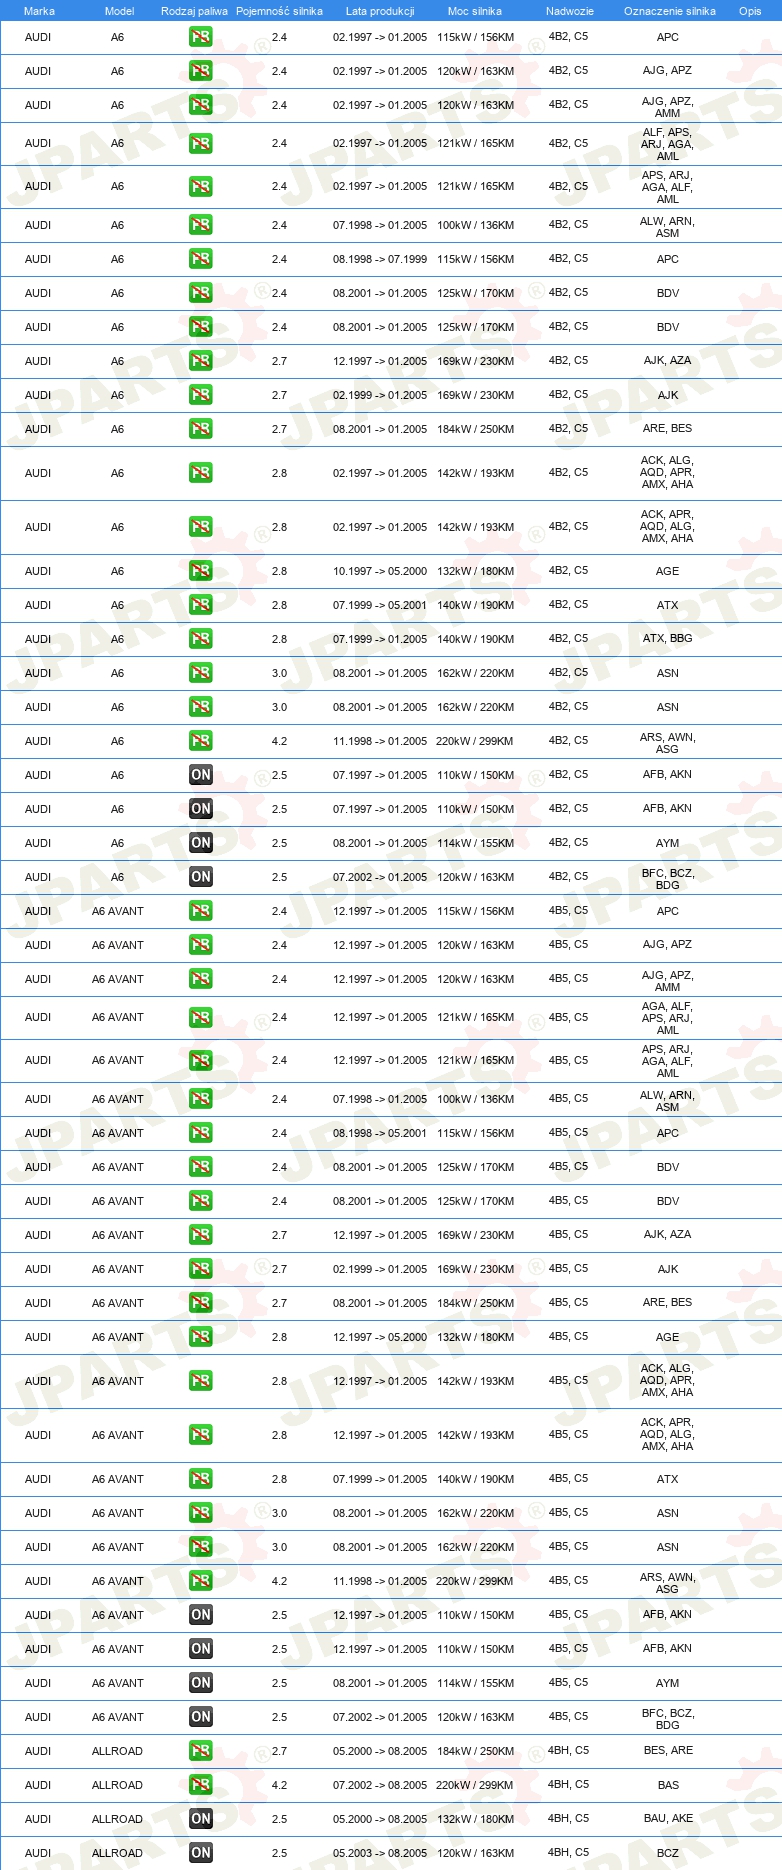Click the Opis column header
782x1870 pixels.
pos(750,11)
